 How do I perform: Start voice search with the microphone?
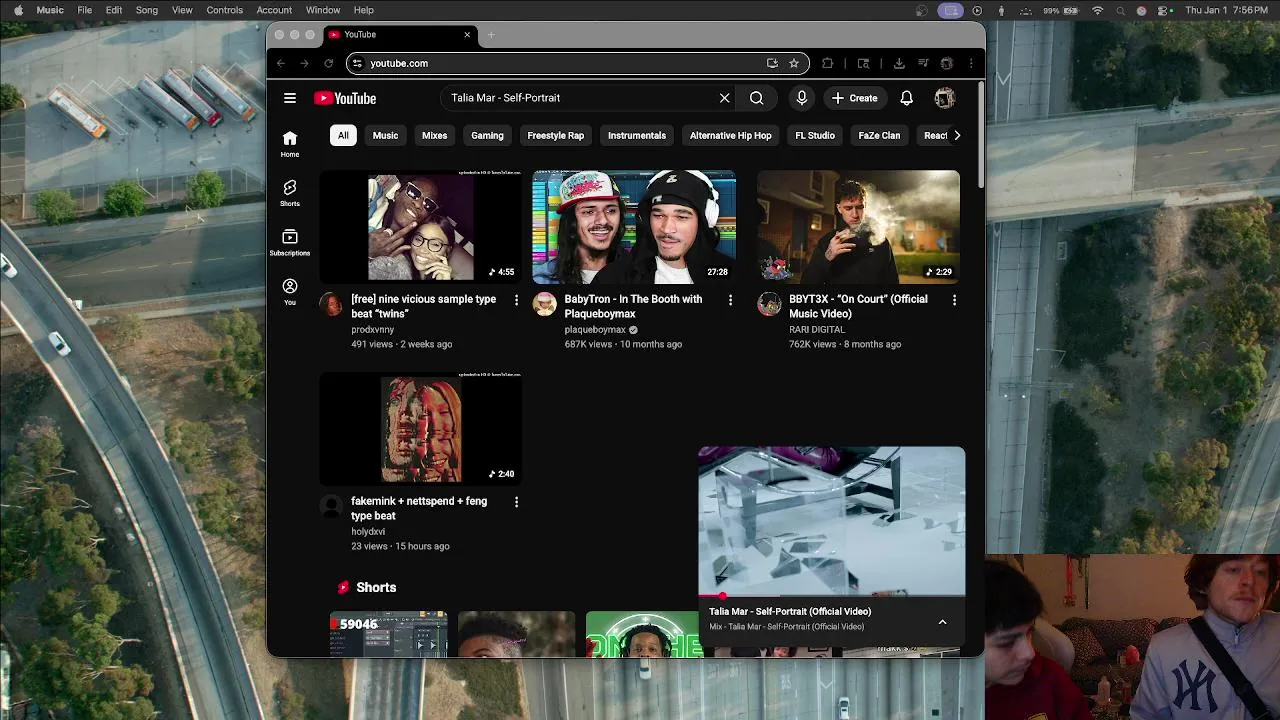801,98
